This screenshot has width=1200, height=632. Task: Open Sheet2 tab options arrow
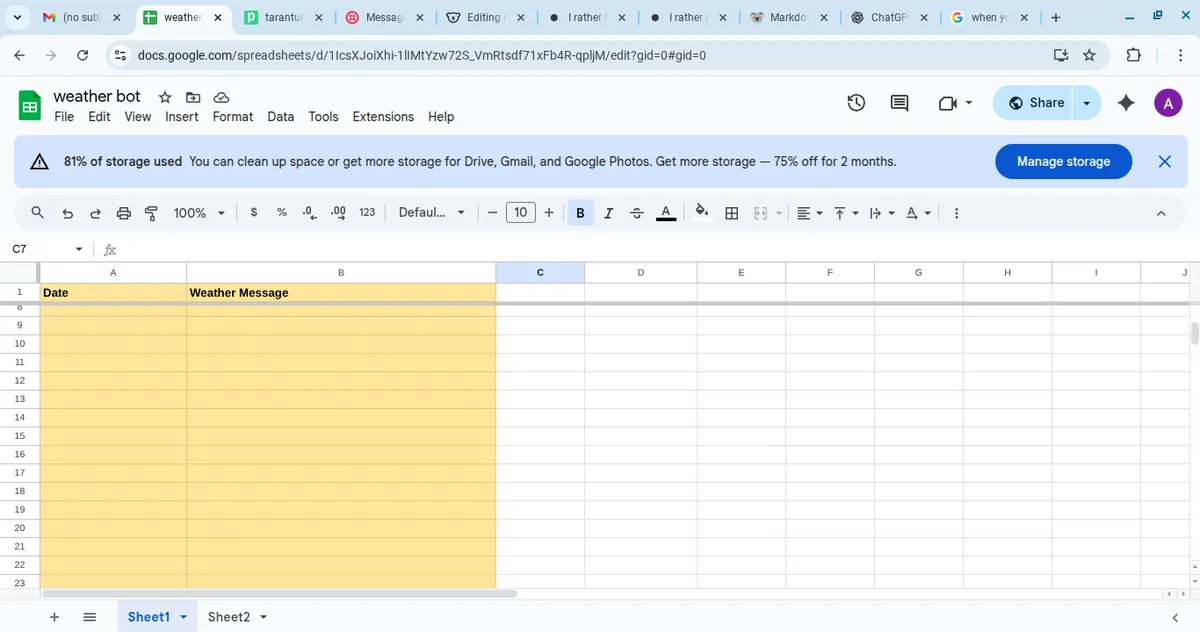point(264,617)
